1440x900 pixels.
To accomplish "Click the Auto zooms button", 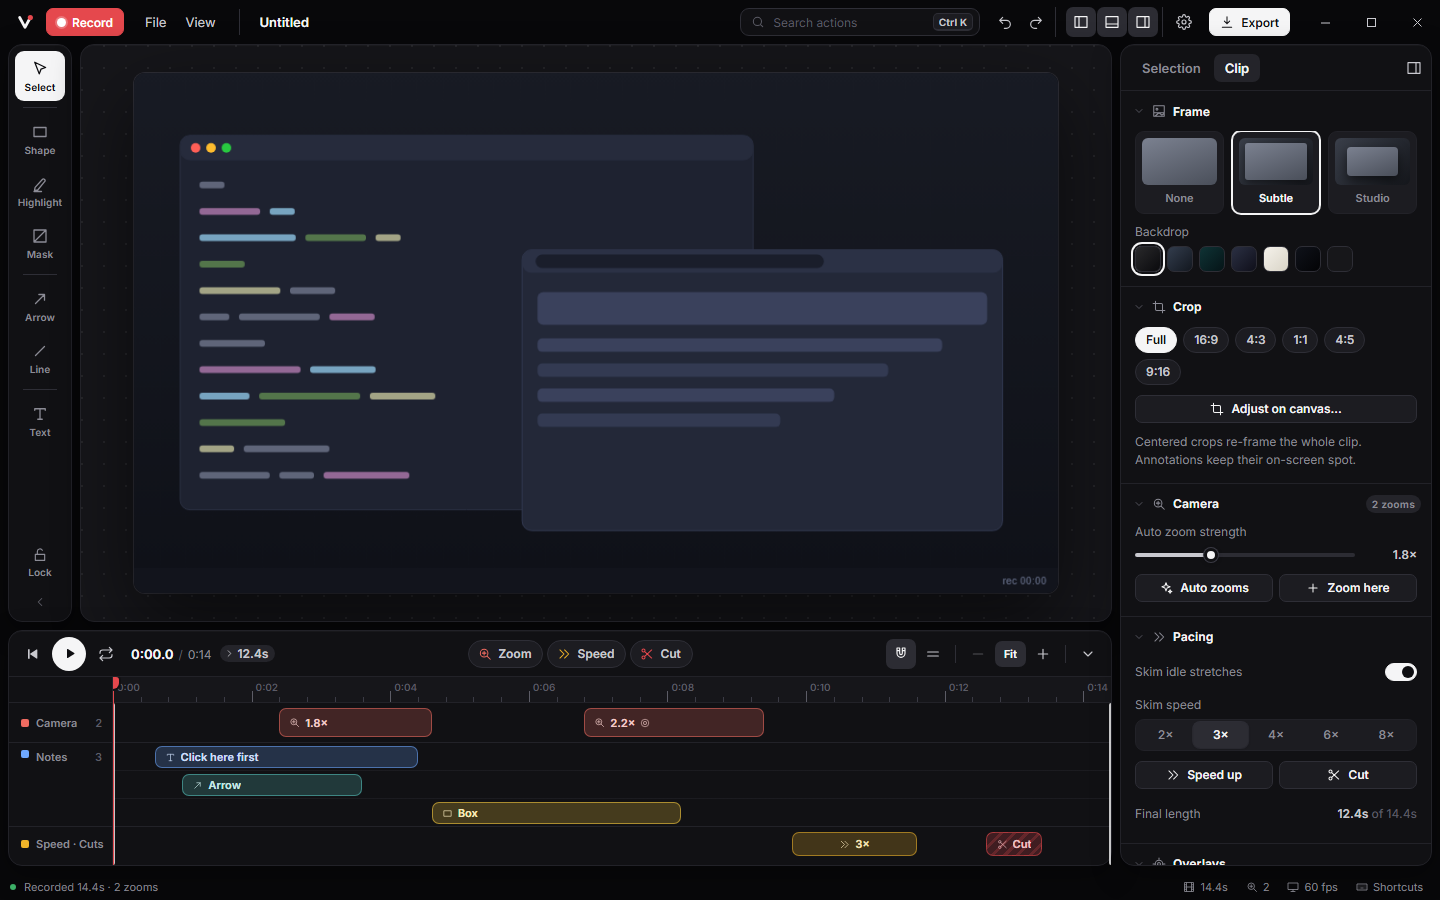I will pyautogui.click(x=1204, y=588).
